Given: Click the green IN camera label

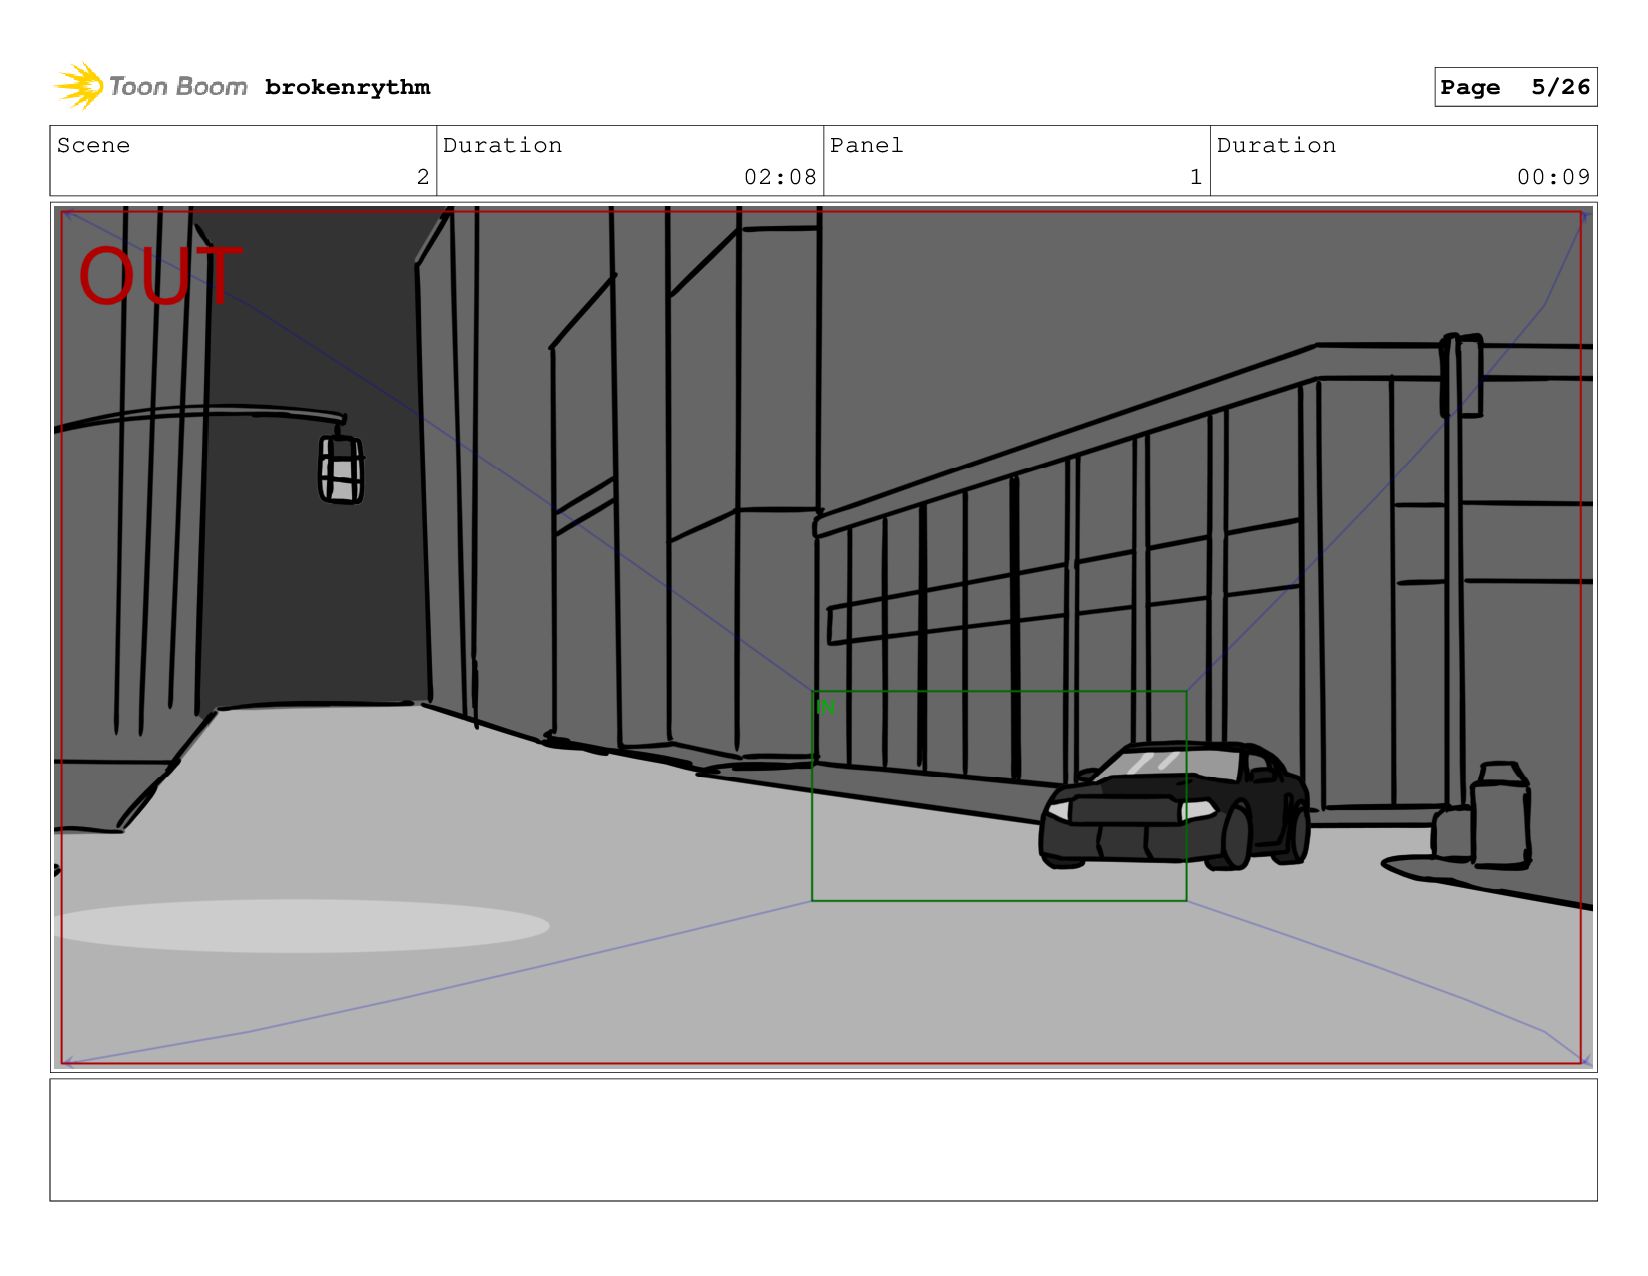Looking at the screenshot, I should (825, 707).
